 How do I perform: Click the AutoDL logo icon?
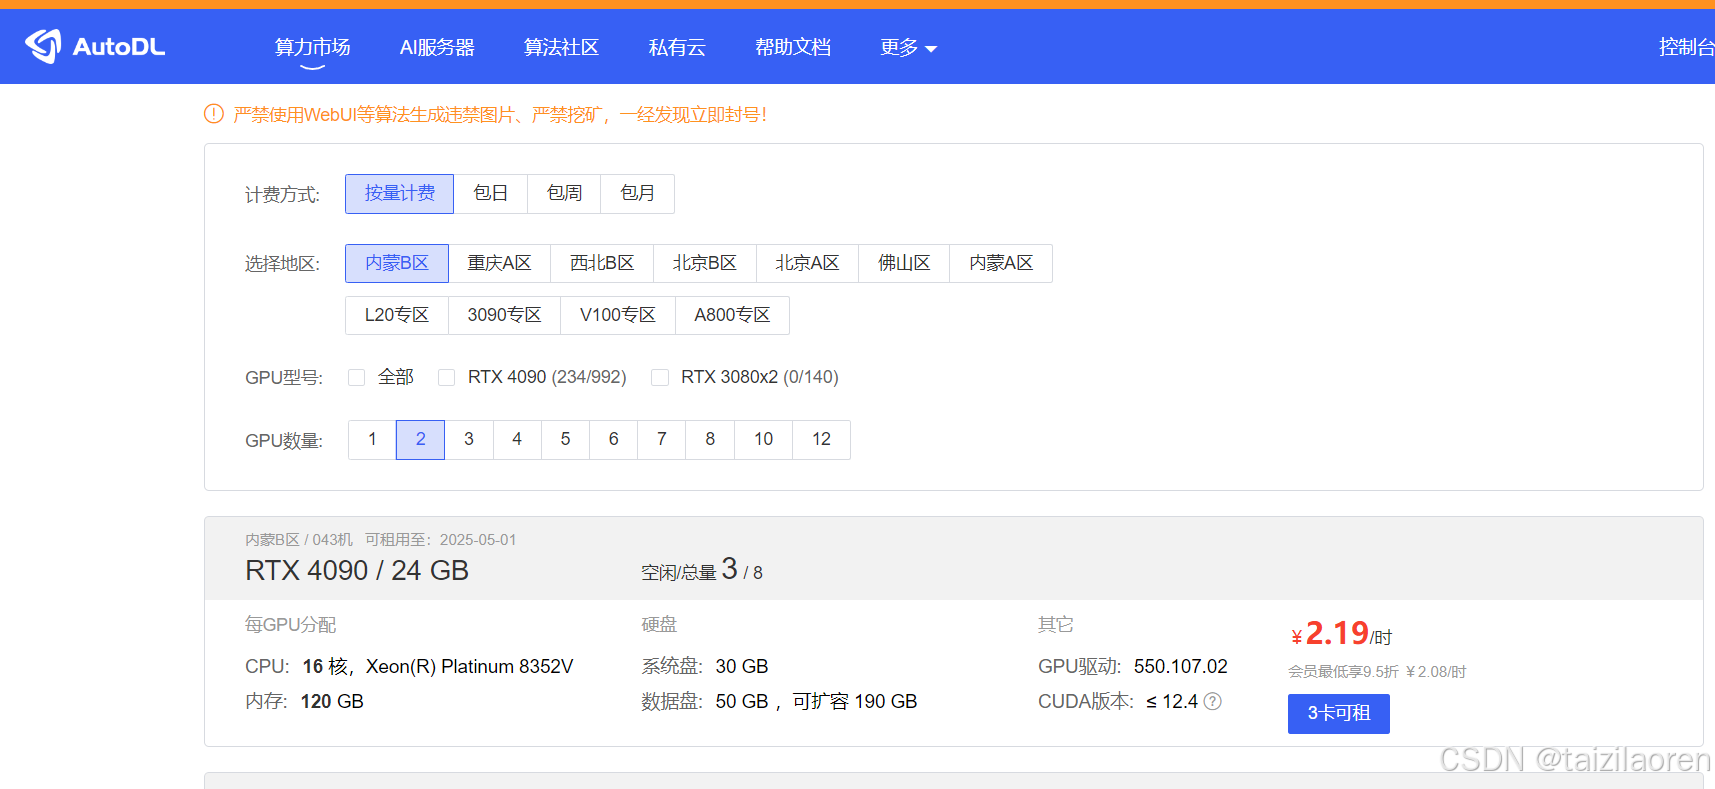point(43,46)
